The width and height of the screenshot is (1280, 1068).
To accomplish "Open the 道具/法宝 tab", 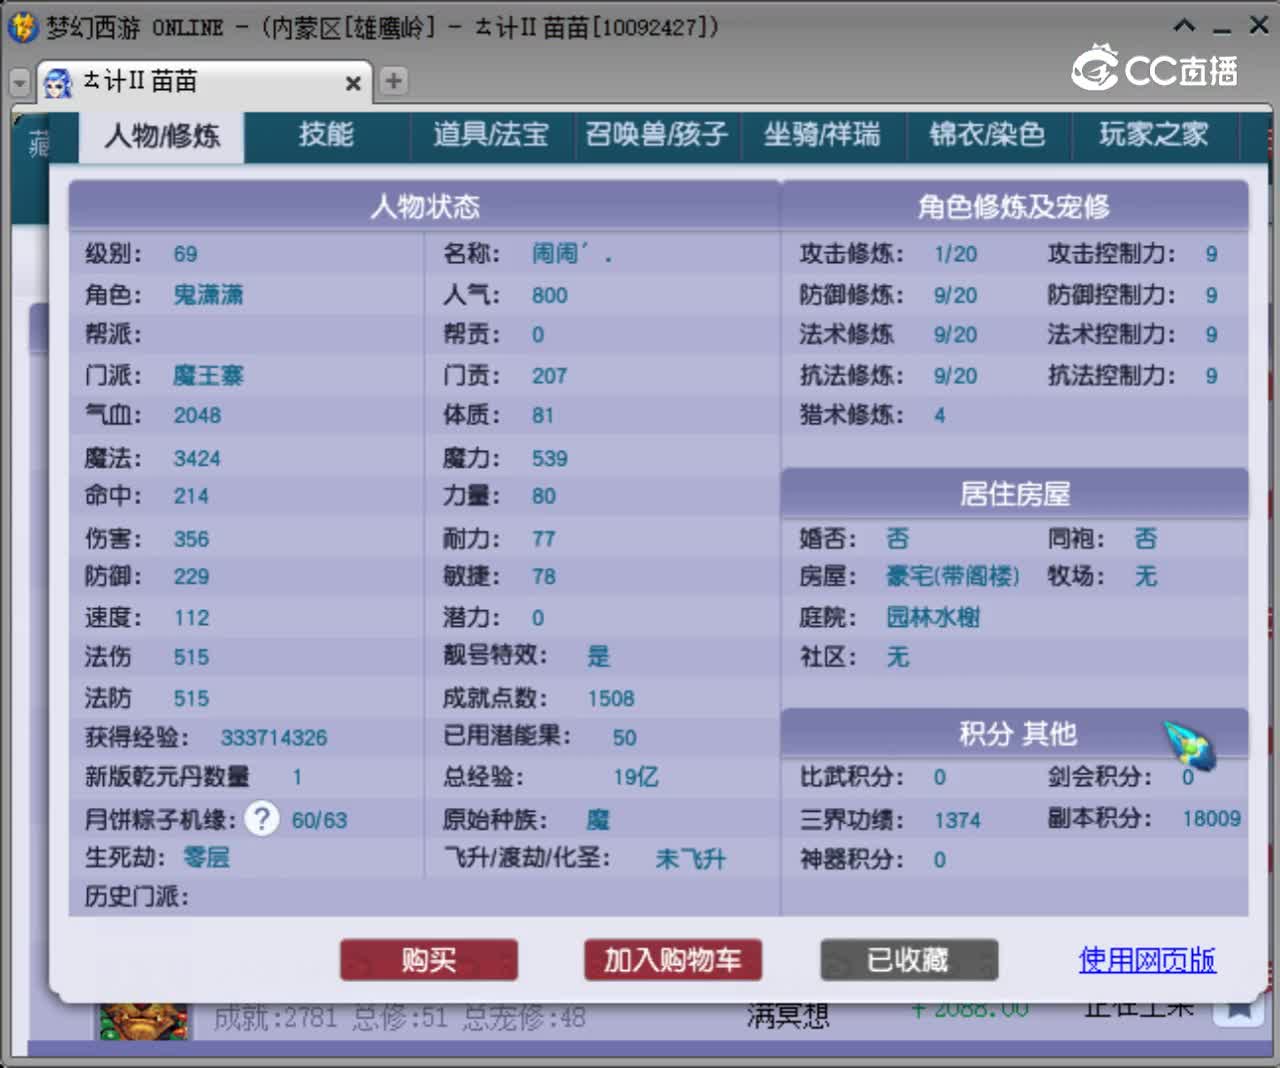I will click(491, 135).
